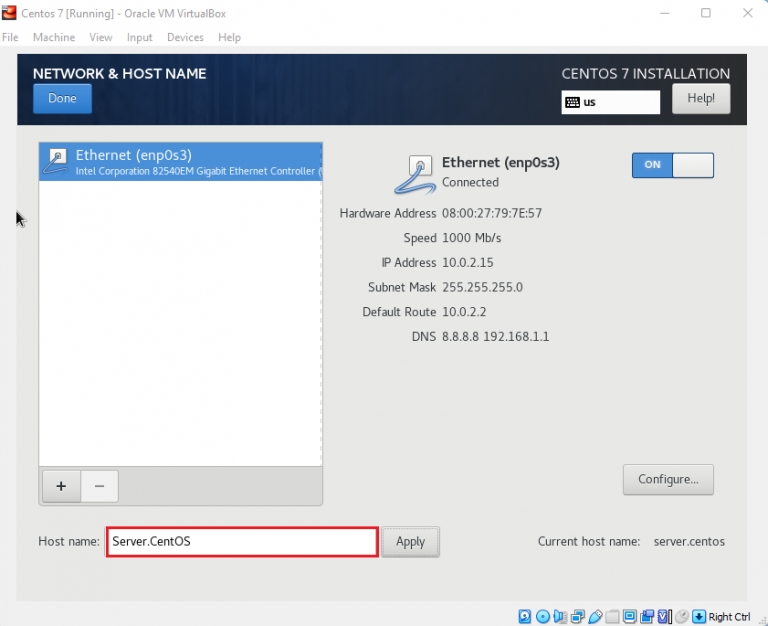Select the Ethernet (enp0s3) list entry

coord(180,162)
